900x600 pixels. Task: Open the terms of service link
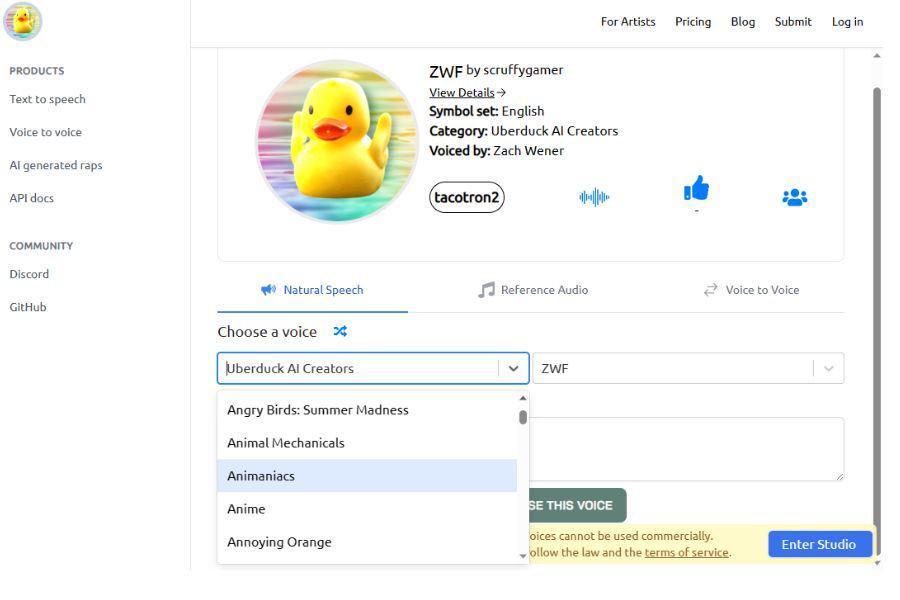pyautogui.click(x=686, y=552)
